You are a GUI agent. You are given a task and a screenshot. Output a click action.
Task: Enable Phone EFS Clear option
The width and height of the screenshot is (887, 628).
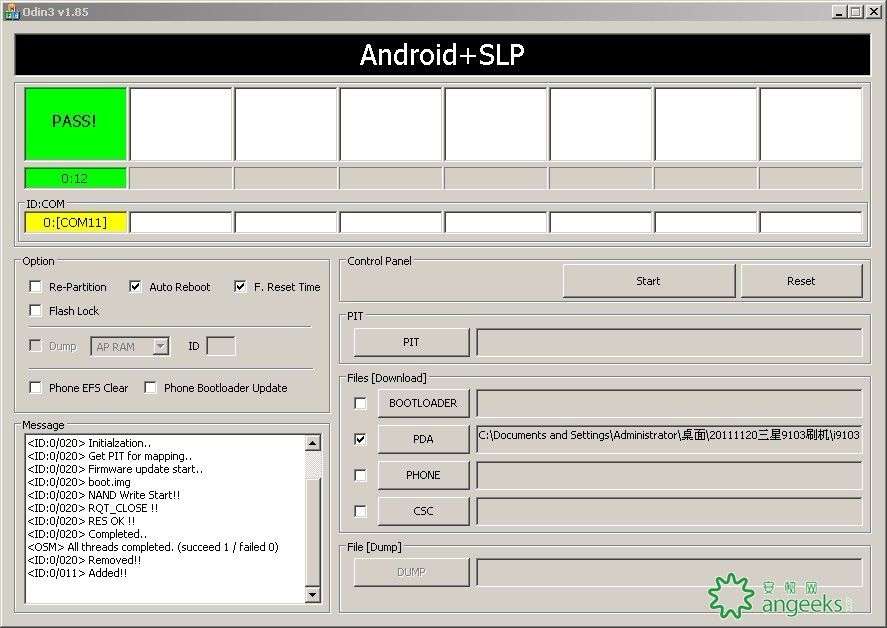35,388
